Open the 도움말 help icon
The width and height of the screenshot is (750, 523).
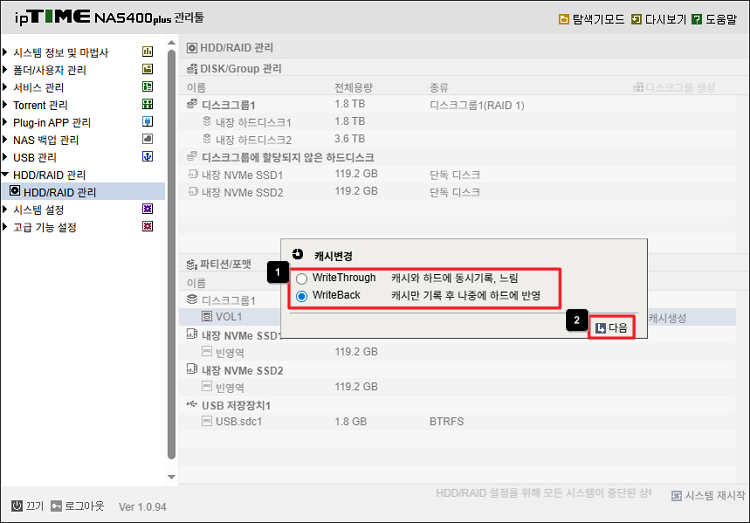696,19
